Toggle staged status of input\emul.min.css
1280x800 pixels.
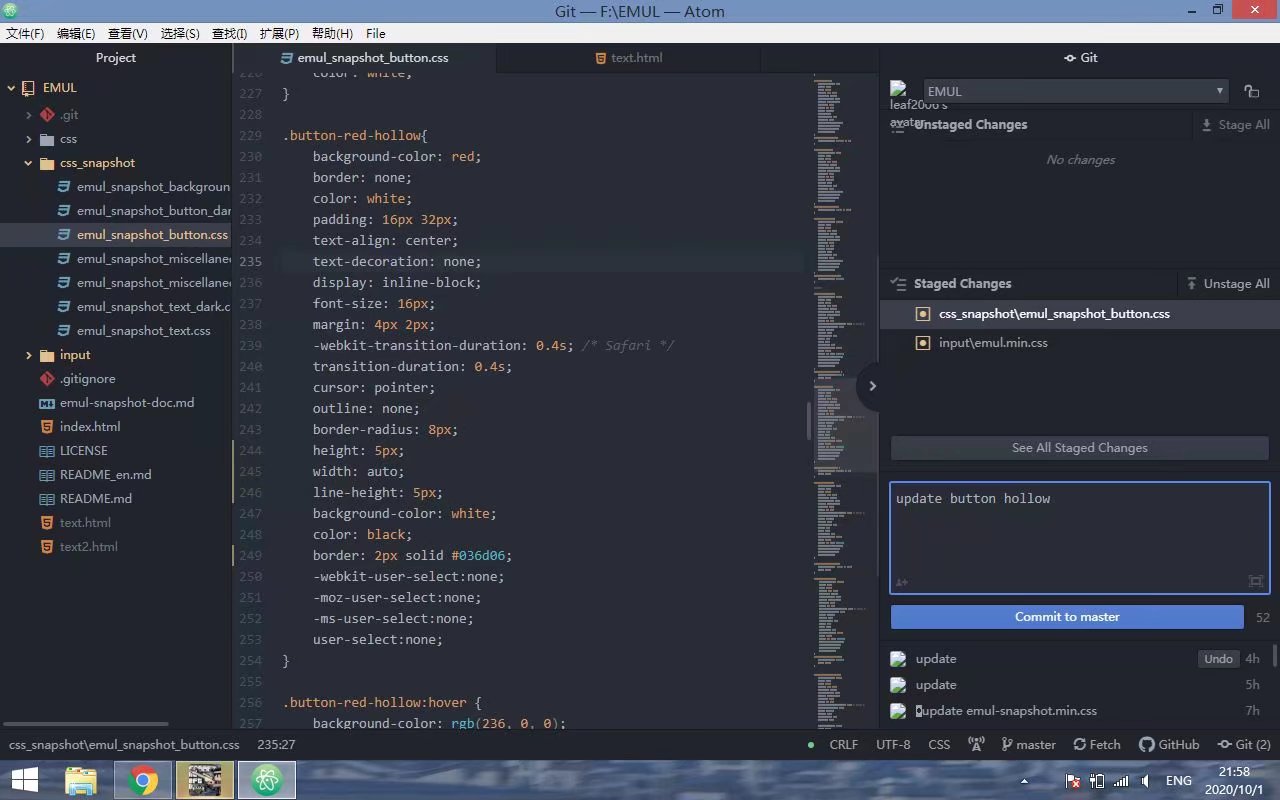point(921,342)
